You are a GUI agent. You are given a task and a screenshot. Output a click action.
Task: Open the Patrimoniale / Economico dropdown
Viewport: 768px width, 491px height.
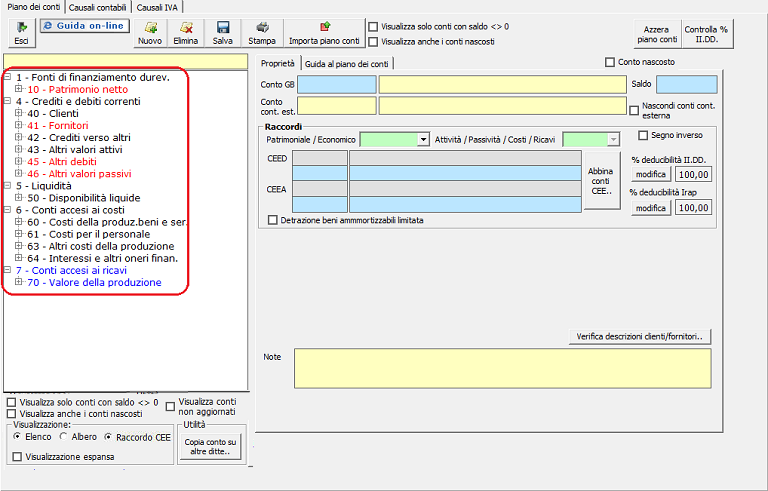pos(424,140)
